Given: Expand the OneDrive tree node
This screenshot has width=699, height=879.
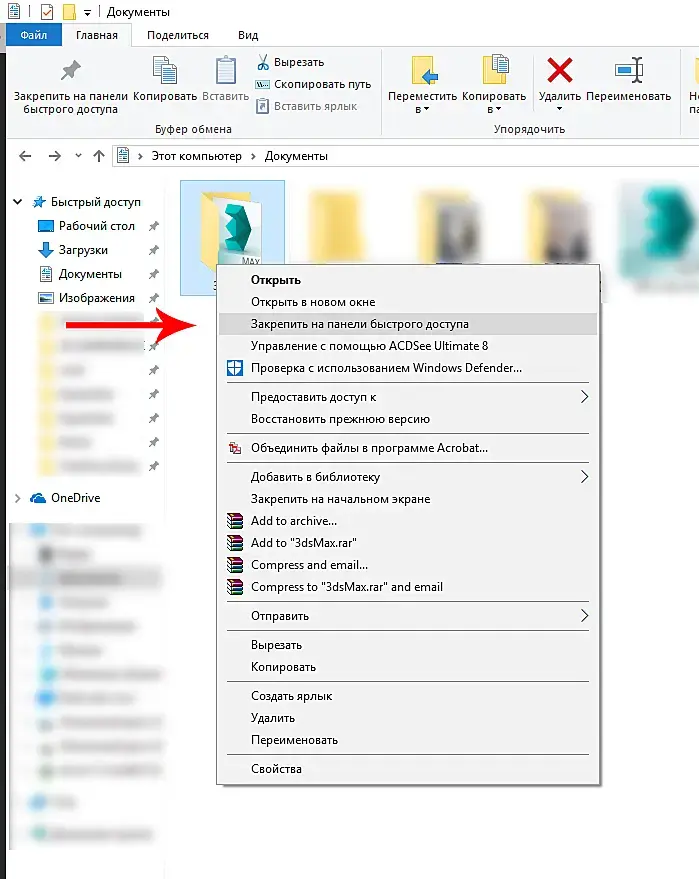Looking at the screenshot, I should coord(17,498).
